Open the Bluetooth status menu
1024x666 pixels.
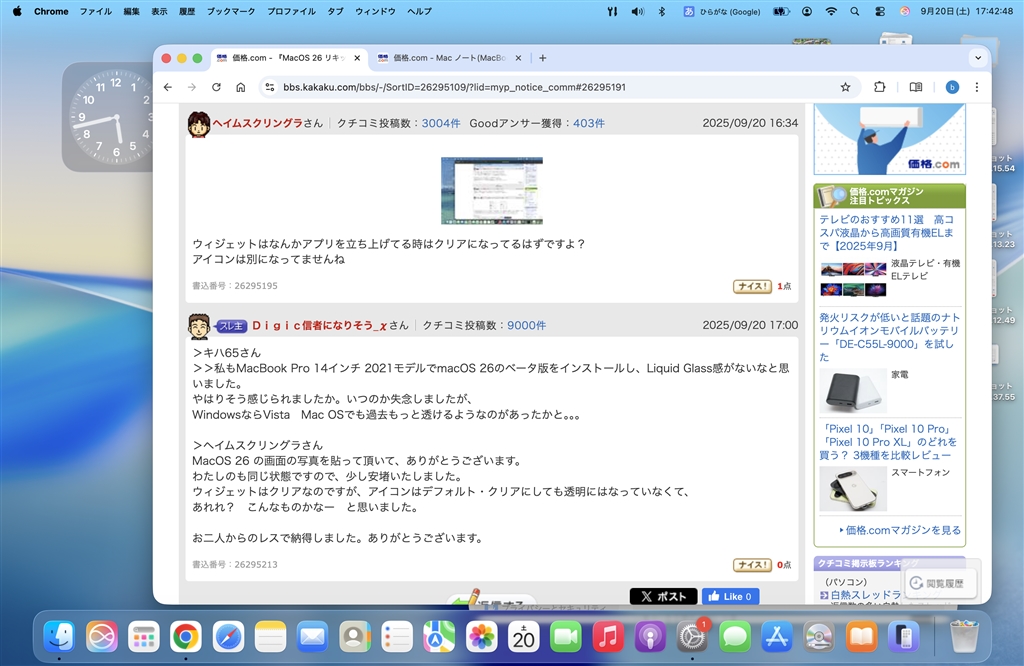662,11
